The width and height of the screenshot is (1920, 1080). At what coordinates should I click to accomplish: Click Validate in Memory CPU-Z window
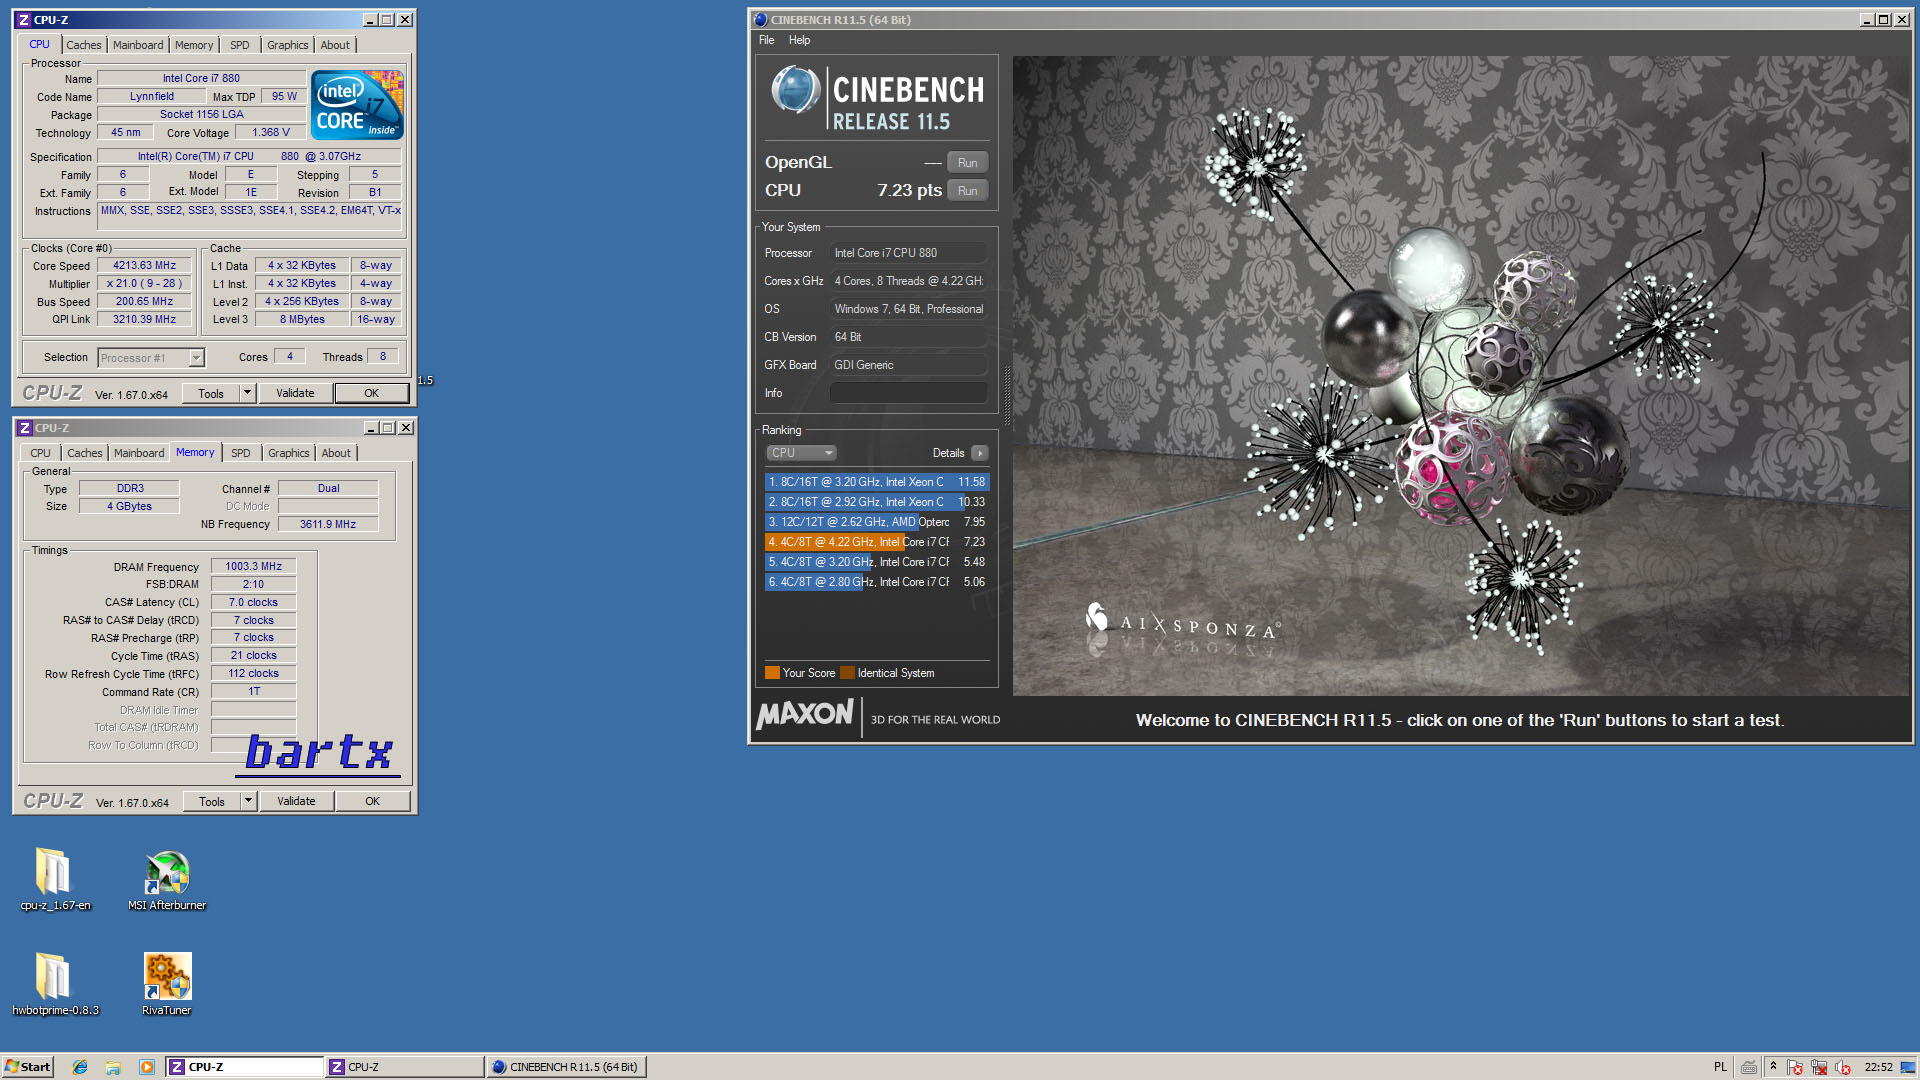click(297, 801)
